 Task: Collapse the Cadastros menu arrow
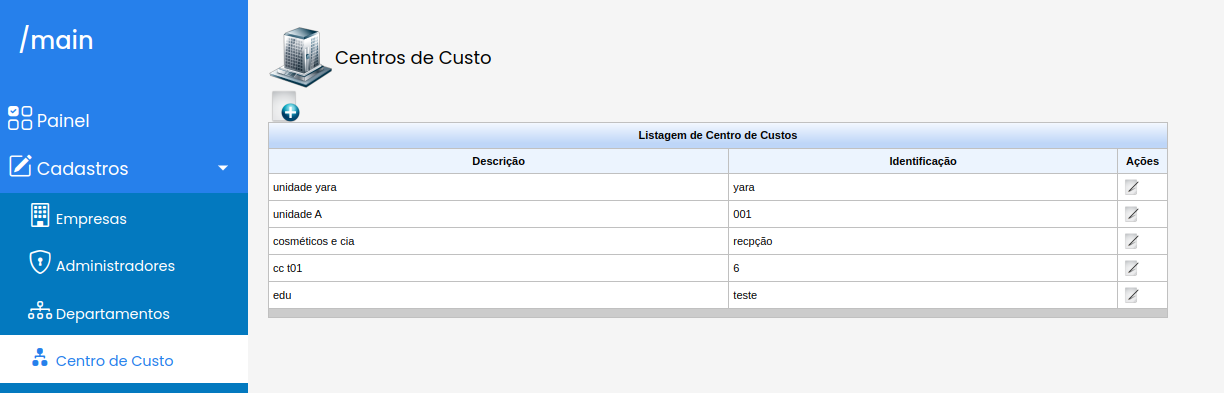pyautogui.click(x=223, y=168)
